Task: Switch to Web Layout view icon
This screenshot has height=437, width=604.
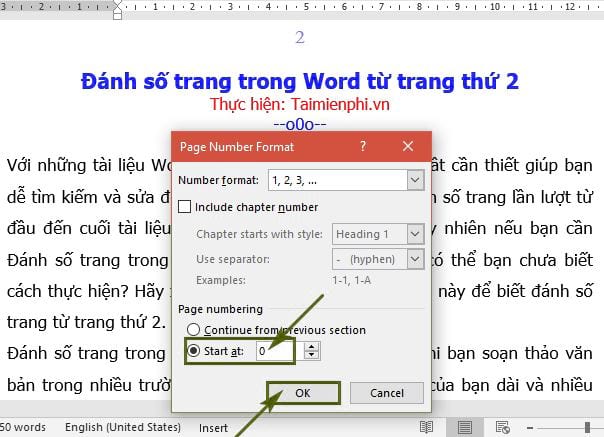Action: pyautogui.click(x=503, y=427)
